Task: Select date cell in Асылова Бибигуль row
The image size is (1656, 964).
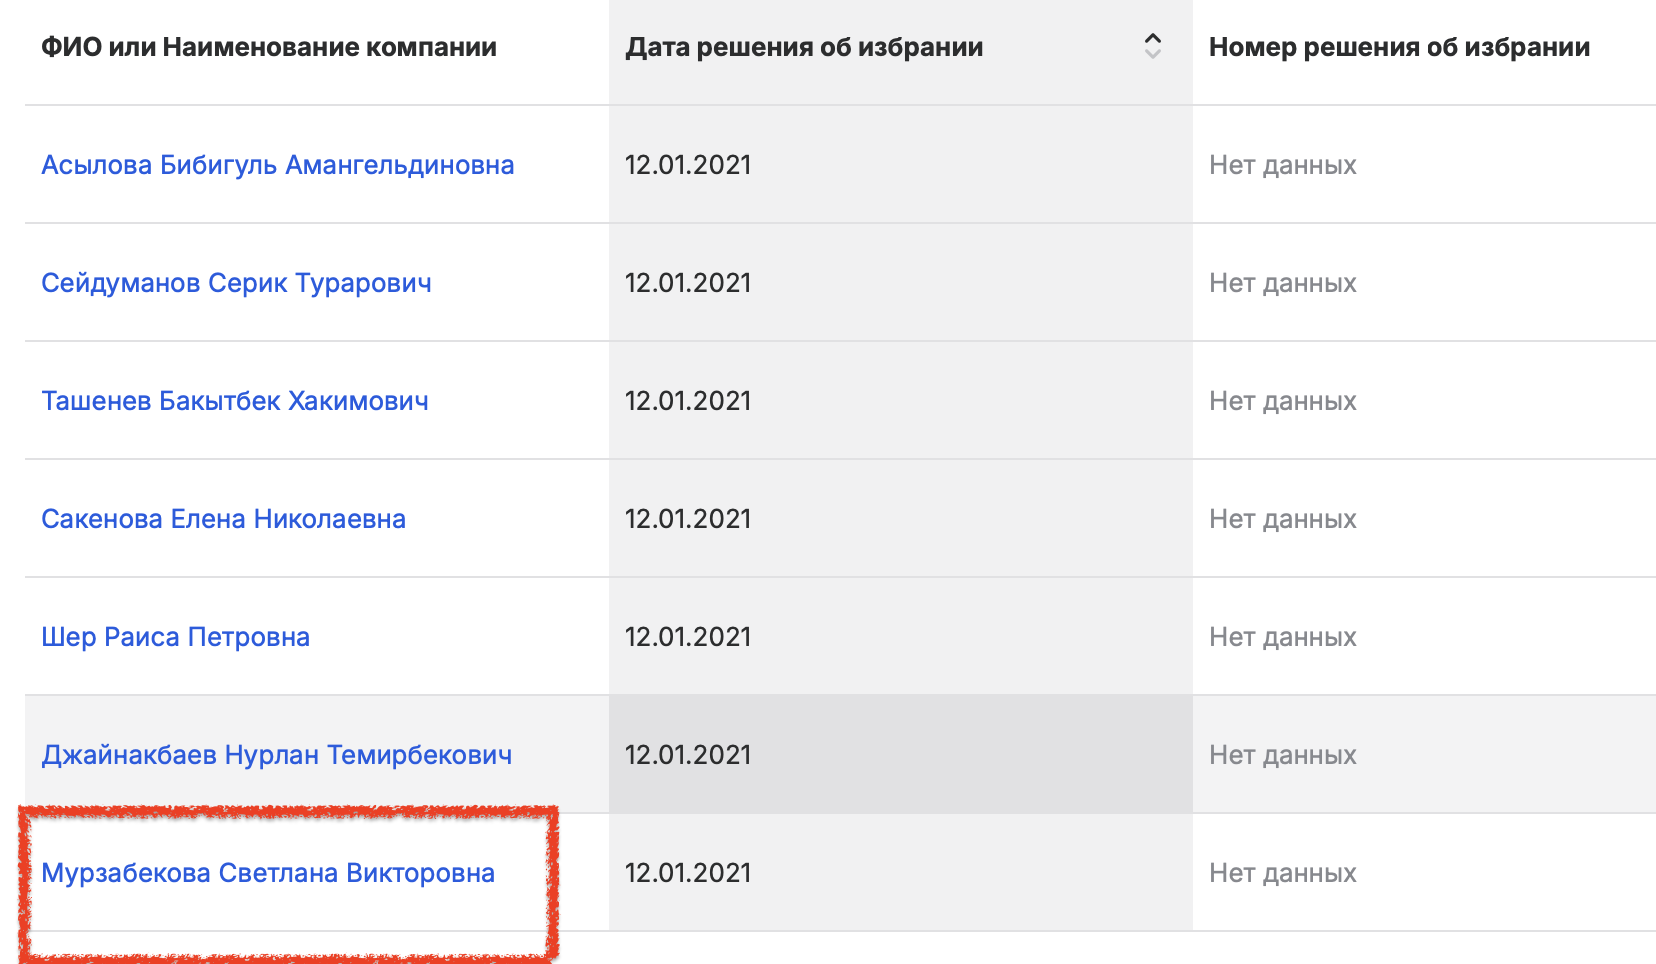Action: (688, 165)
